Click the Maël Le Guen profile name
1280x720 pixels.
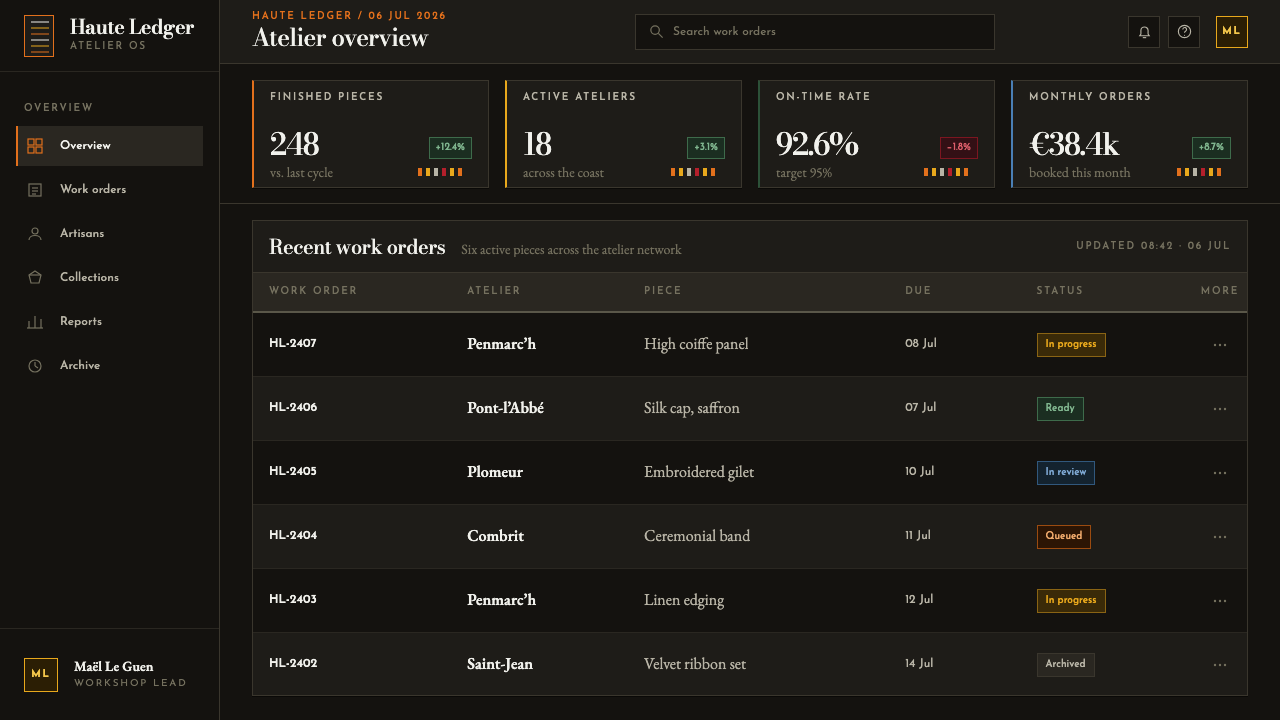pyautogui.click(x=114, y=667)
